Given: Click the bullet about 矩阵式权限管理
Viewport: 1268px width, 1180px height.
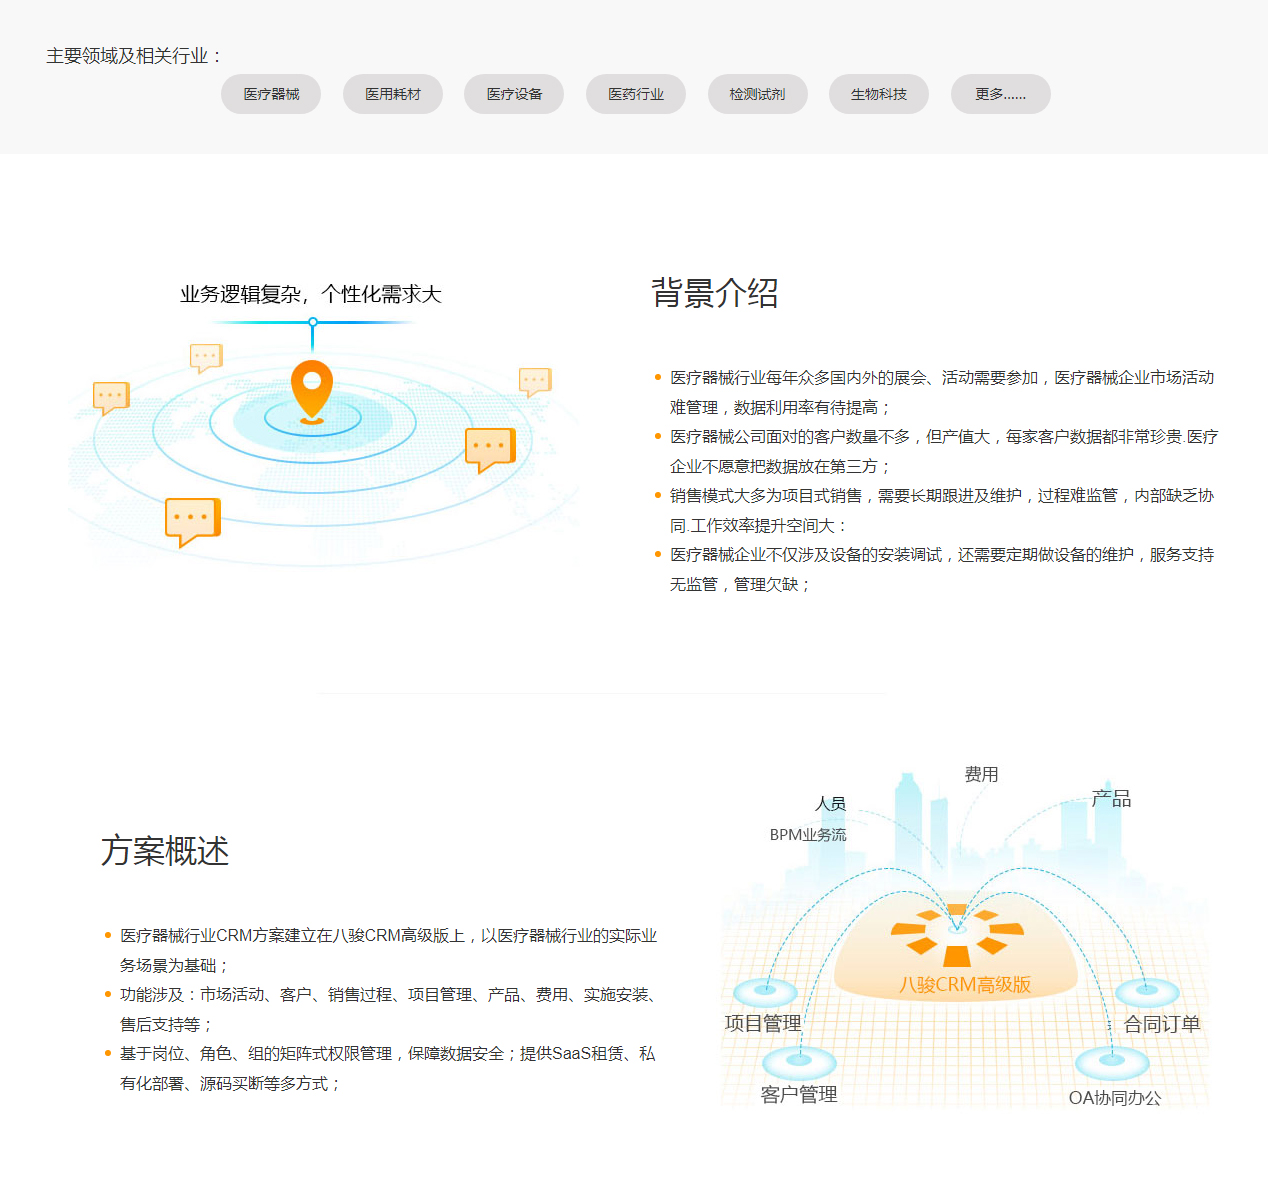Looking at the screenshot, I should (x=388, y=1068).
